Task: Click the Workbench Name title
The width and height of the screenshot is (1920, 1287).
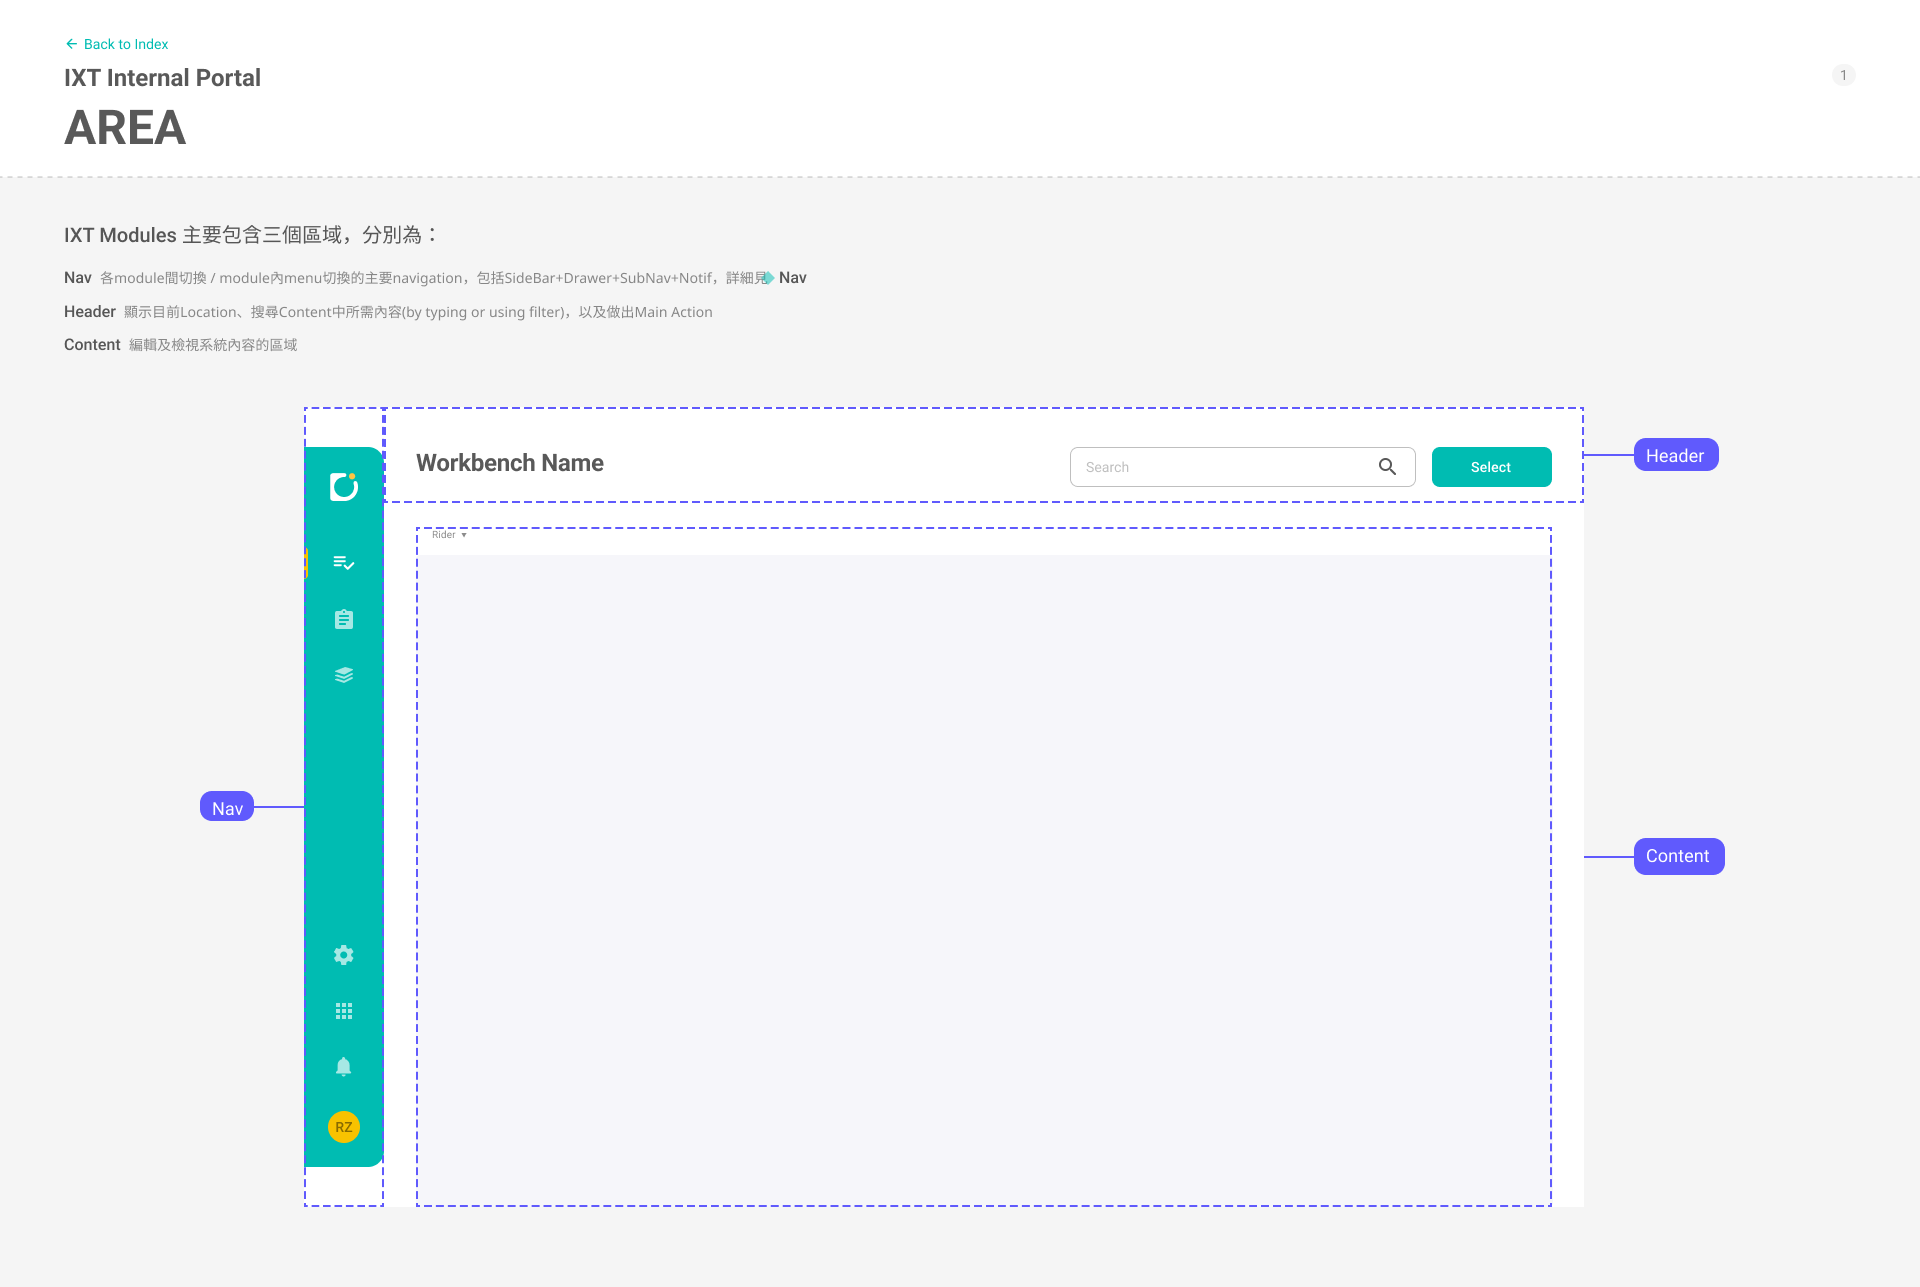Action: [509, 463]
